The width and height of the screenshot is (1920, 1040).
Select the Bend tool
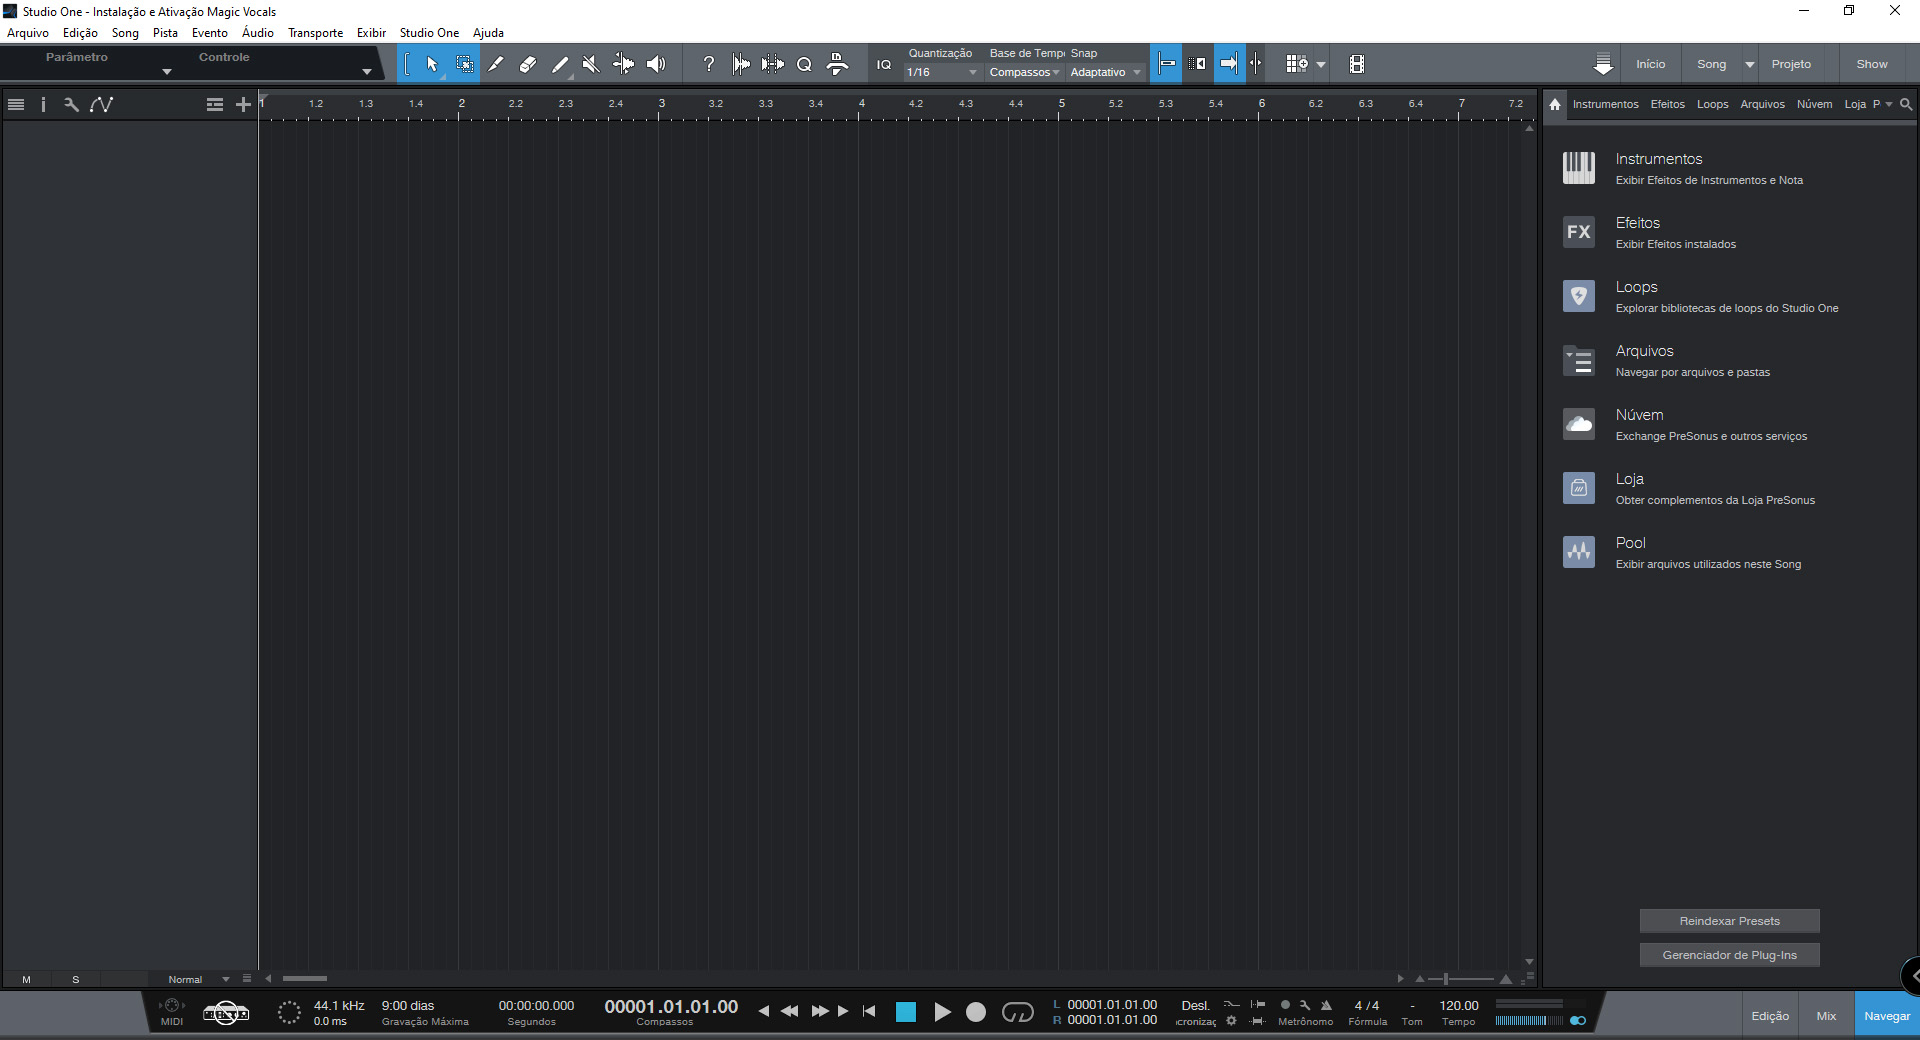[624, 64]
